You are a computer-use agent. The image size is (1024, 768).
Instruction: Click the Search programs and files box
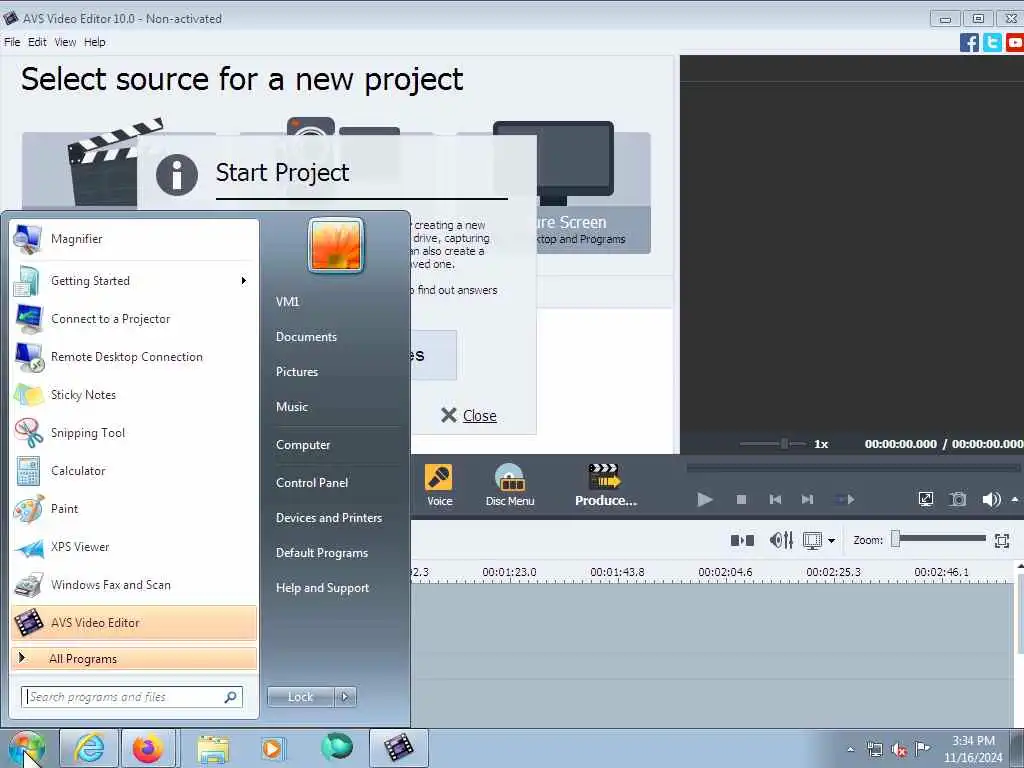pos(132,697)
